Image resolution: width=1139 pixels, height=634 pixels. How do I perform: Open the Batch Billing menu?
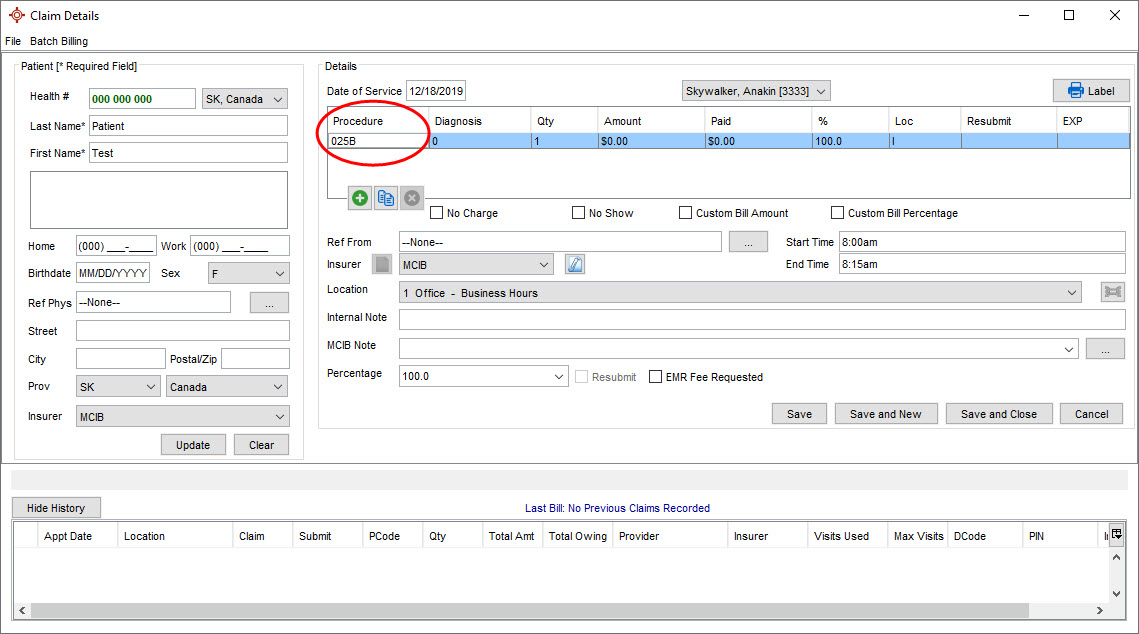coord(59,41)
